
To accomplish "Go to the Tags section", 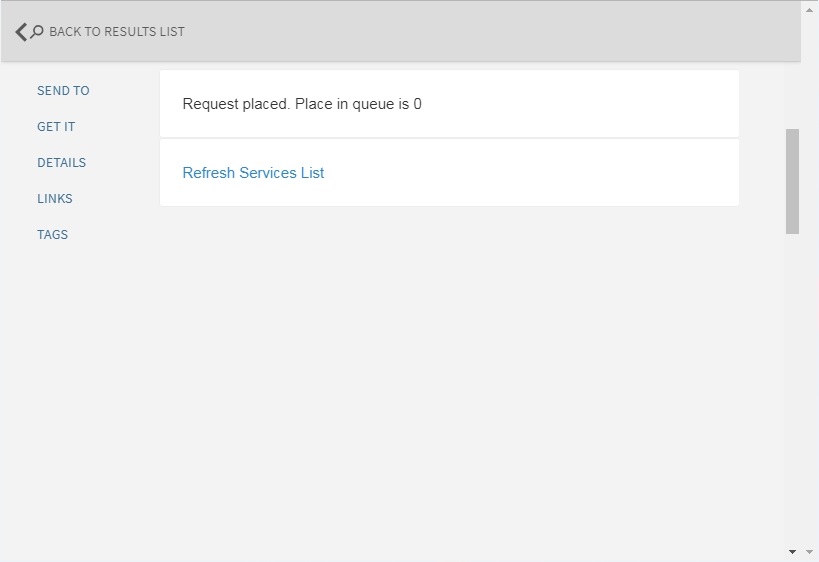I will [52, 235].
